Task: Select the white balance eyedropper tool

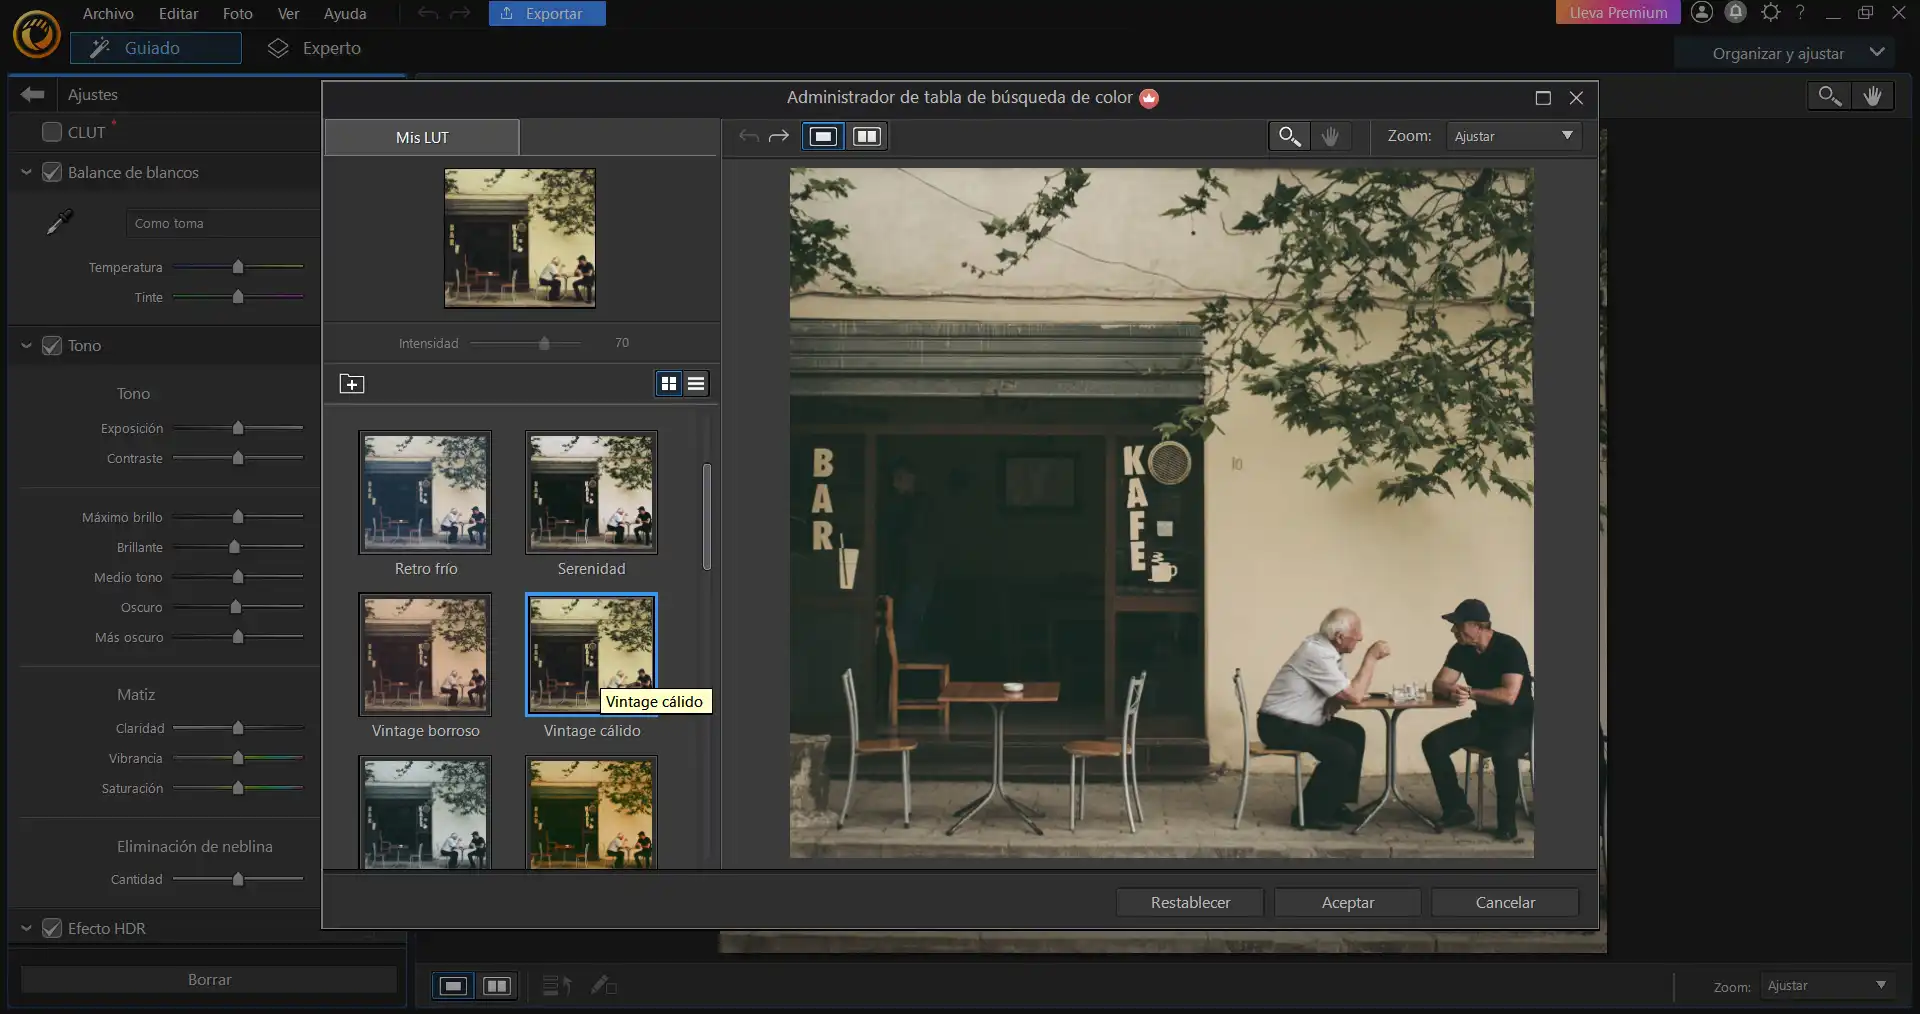Action: [x=60, y=221]
